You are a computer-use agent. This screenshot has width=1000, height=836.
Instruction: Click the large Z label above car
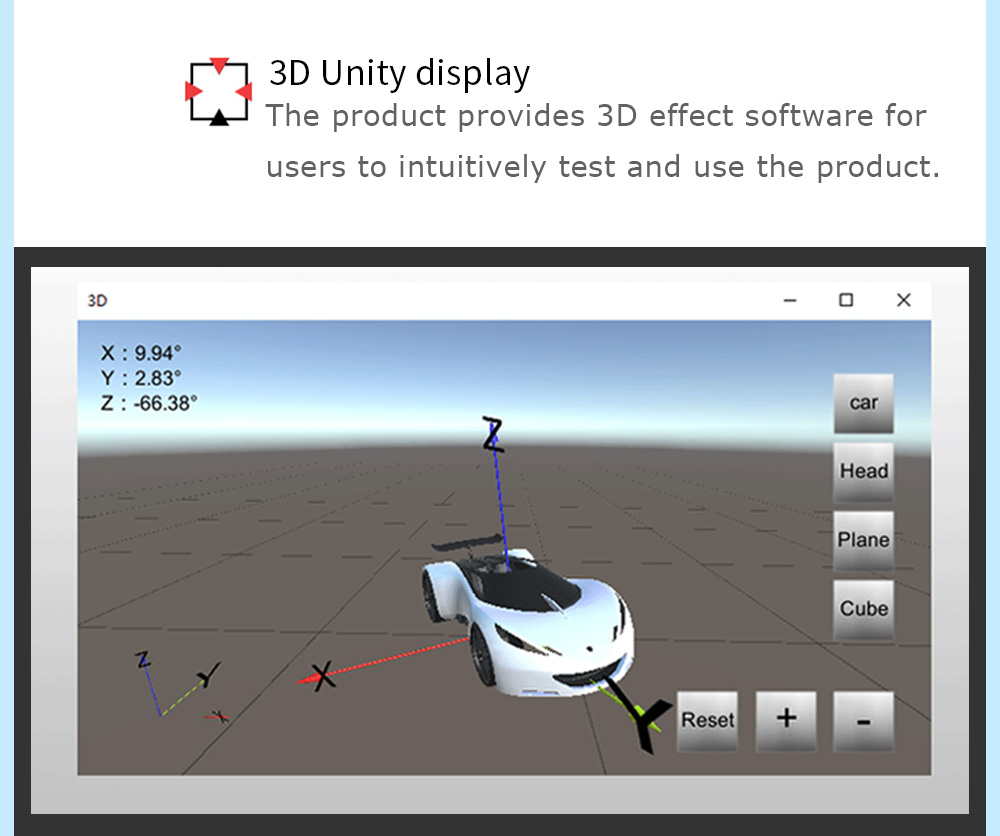tap(492, 434)
